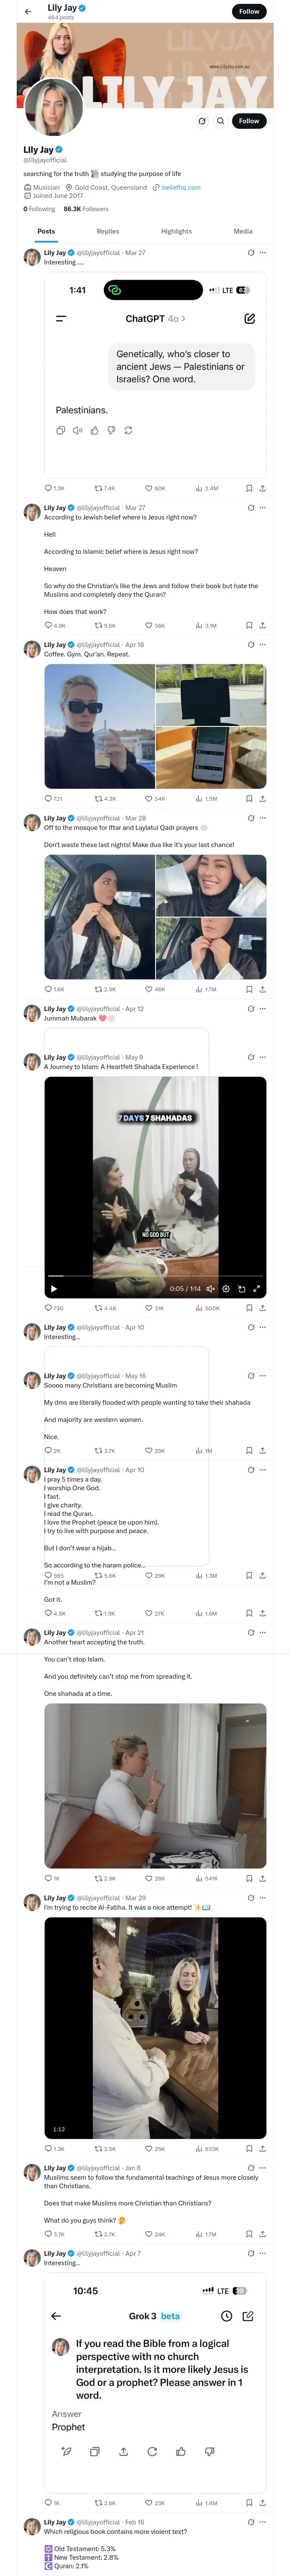290x2576 pixels.
Task: Repost the ChatGPT screenshot post
Action: [99, 488]
